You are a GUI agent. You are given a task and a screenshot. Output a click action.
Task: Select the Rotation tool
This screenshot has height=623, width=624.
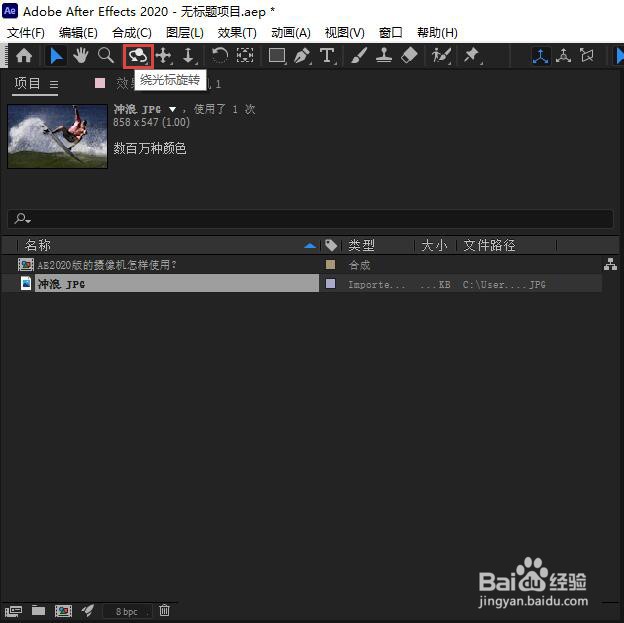(219, 56)
